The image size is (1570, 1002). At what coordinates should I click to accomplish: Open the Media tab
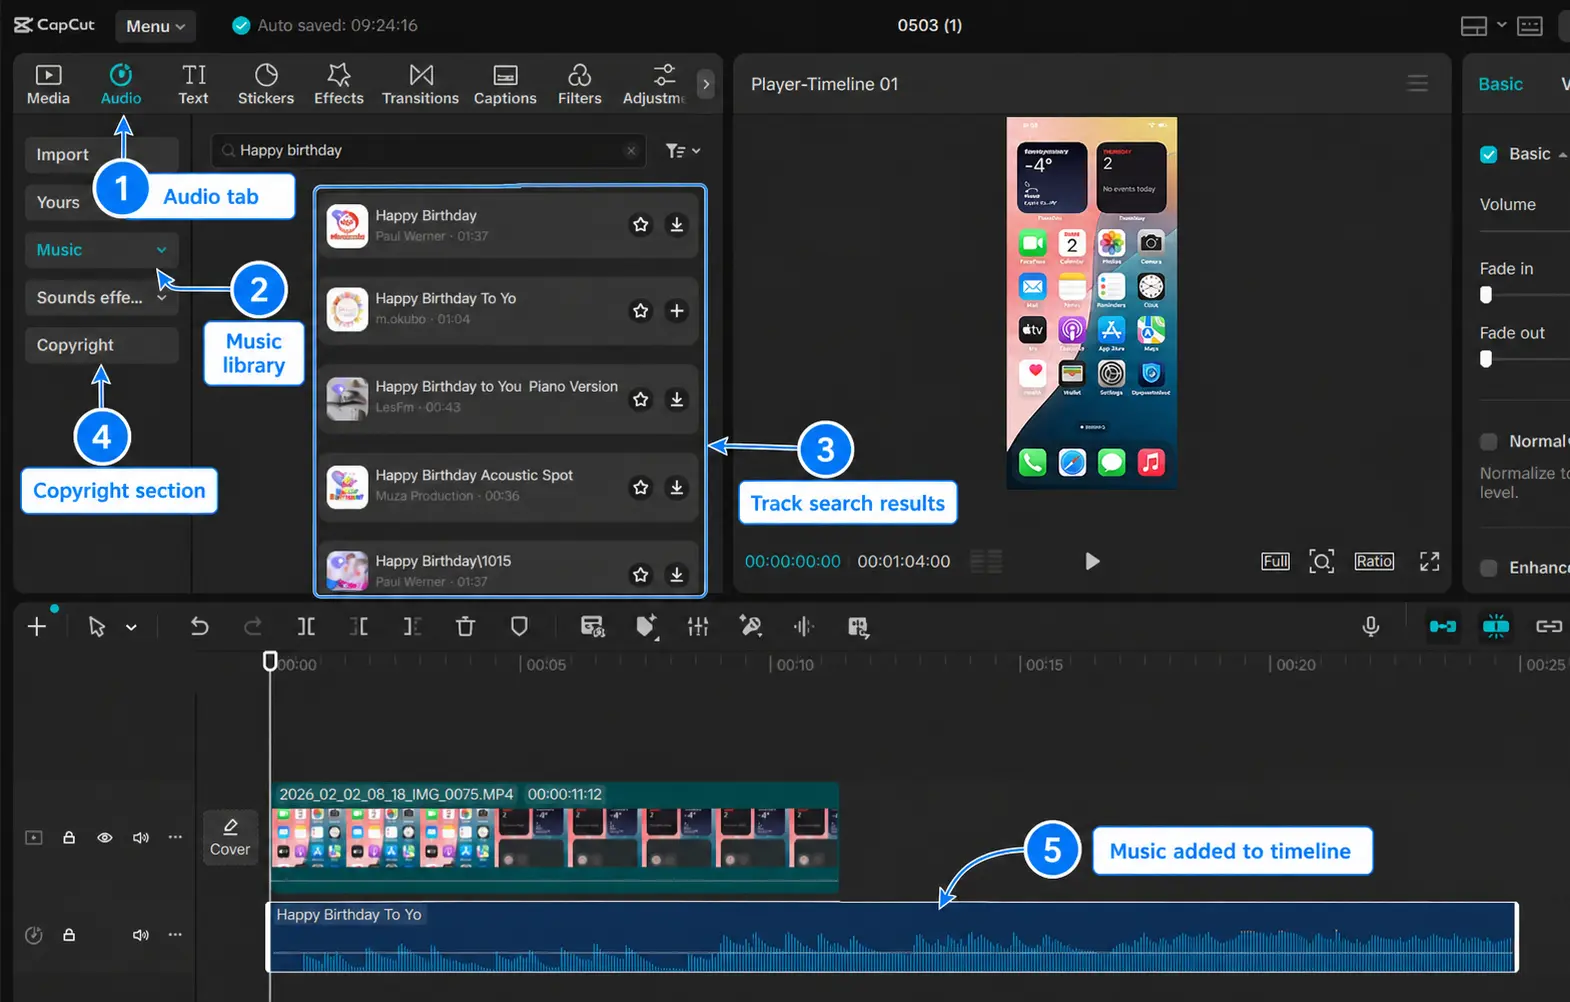tap(48, 84)
